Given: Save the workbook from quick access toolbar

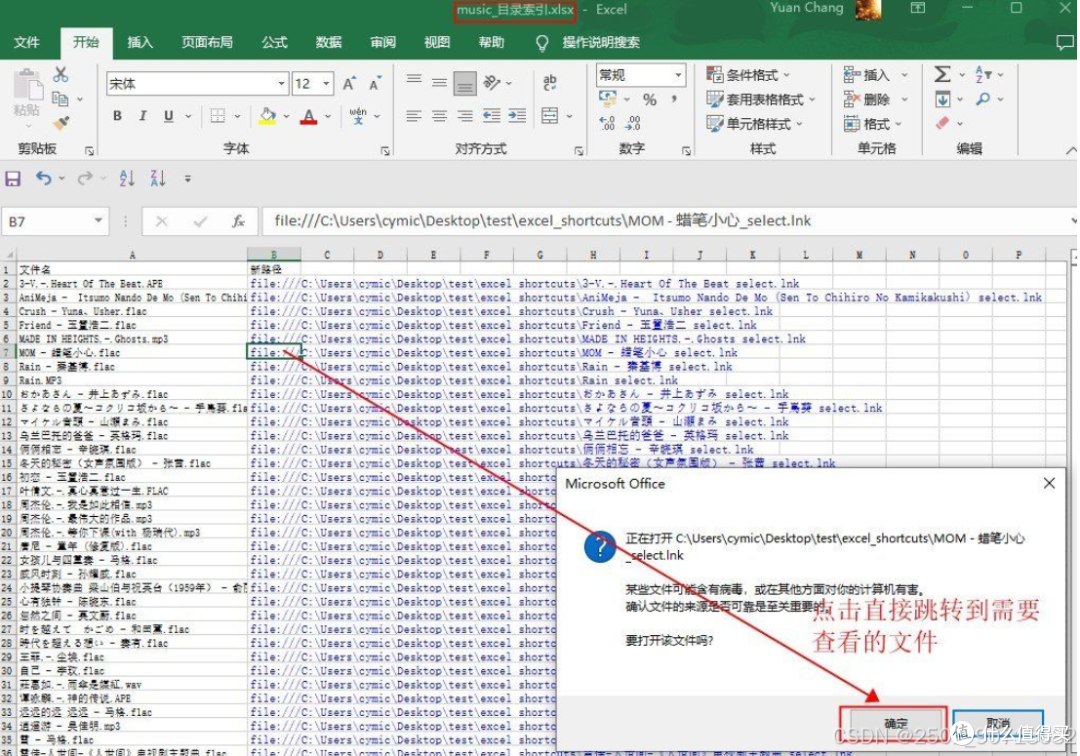Looking at the screenshot, I should (12, 179).
